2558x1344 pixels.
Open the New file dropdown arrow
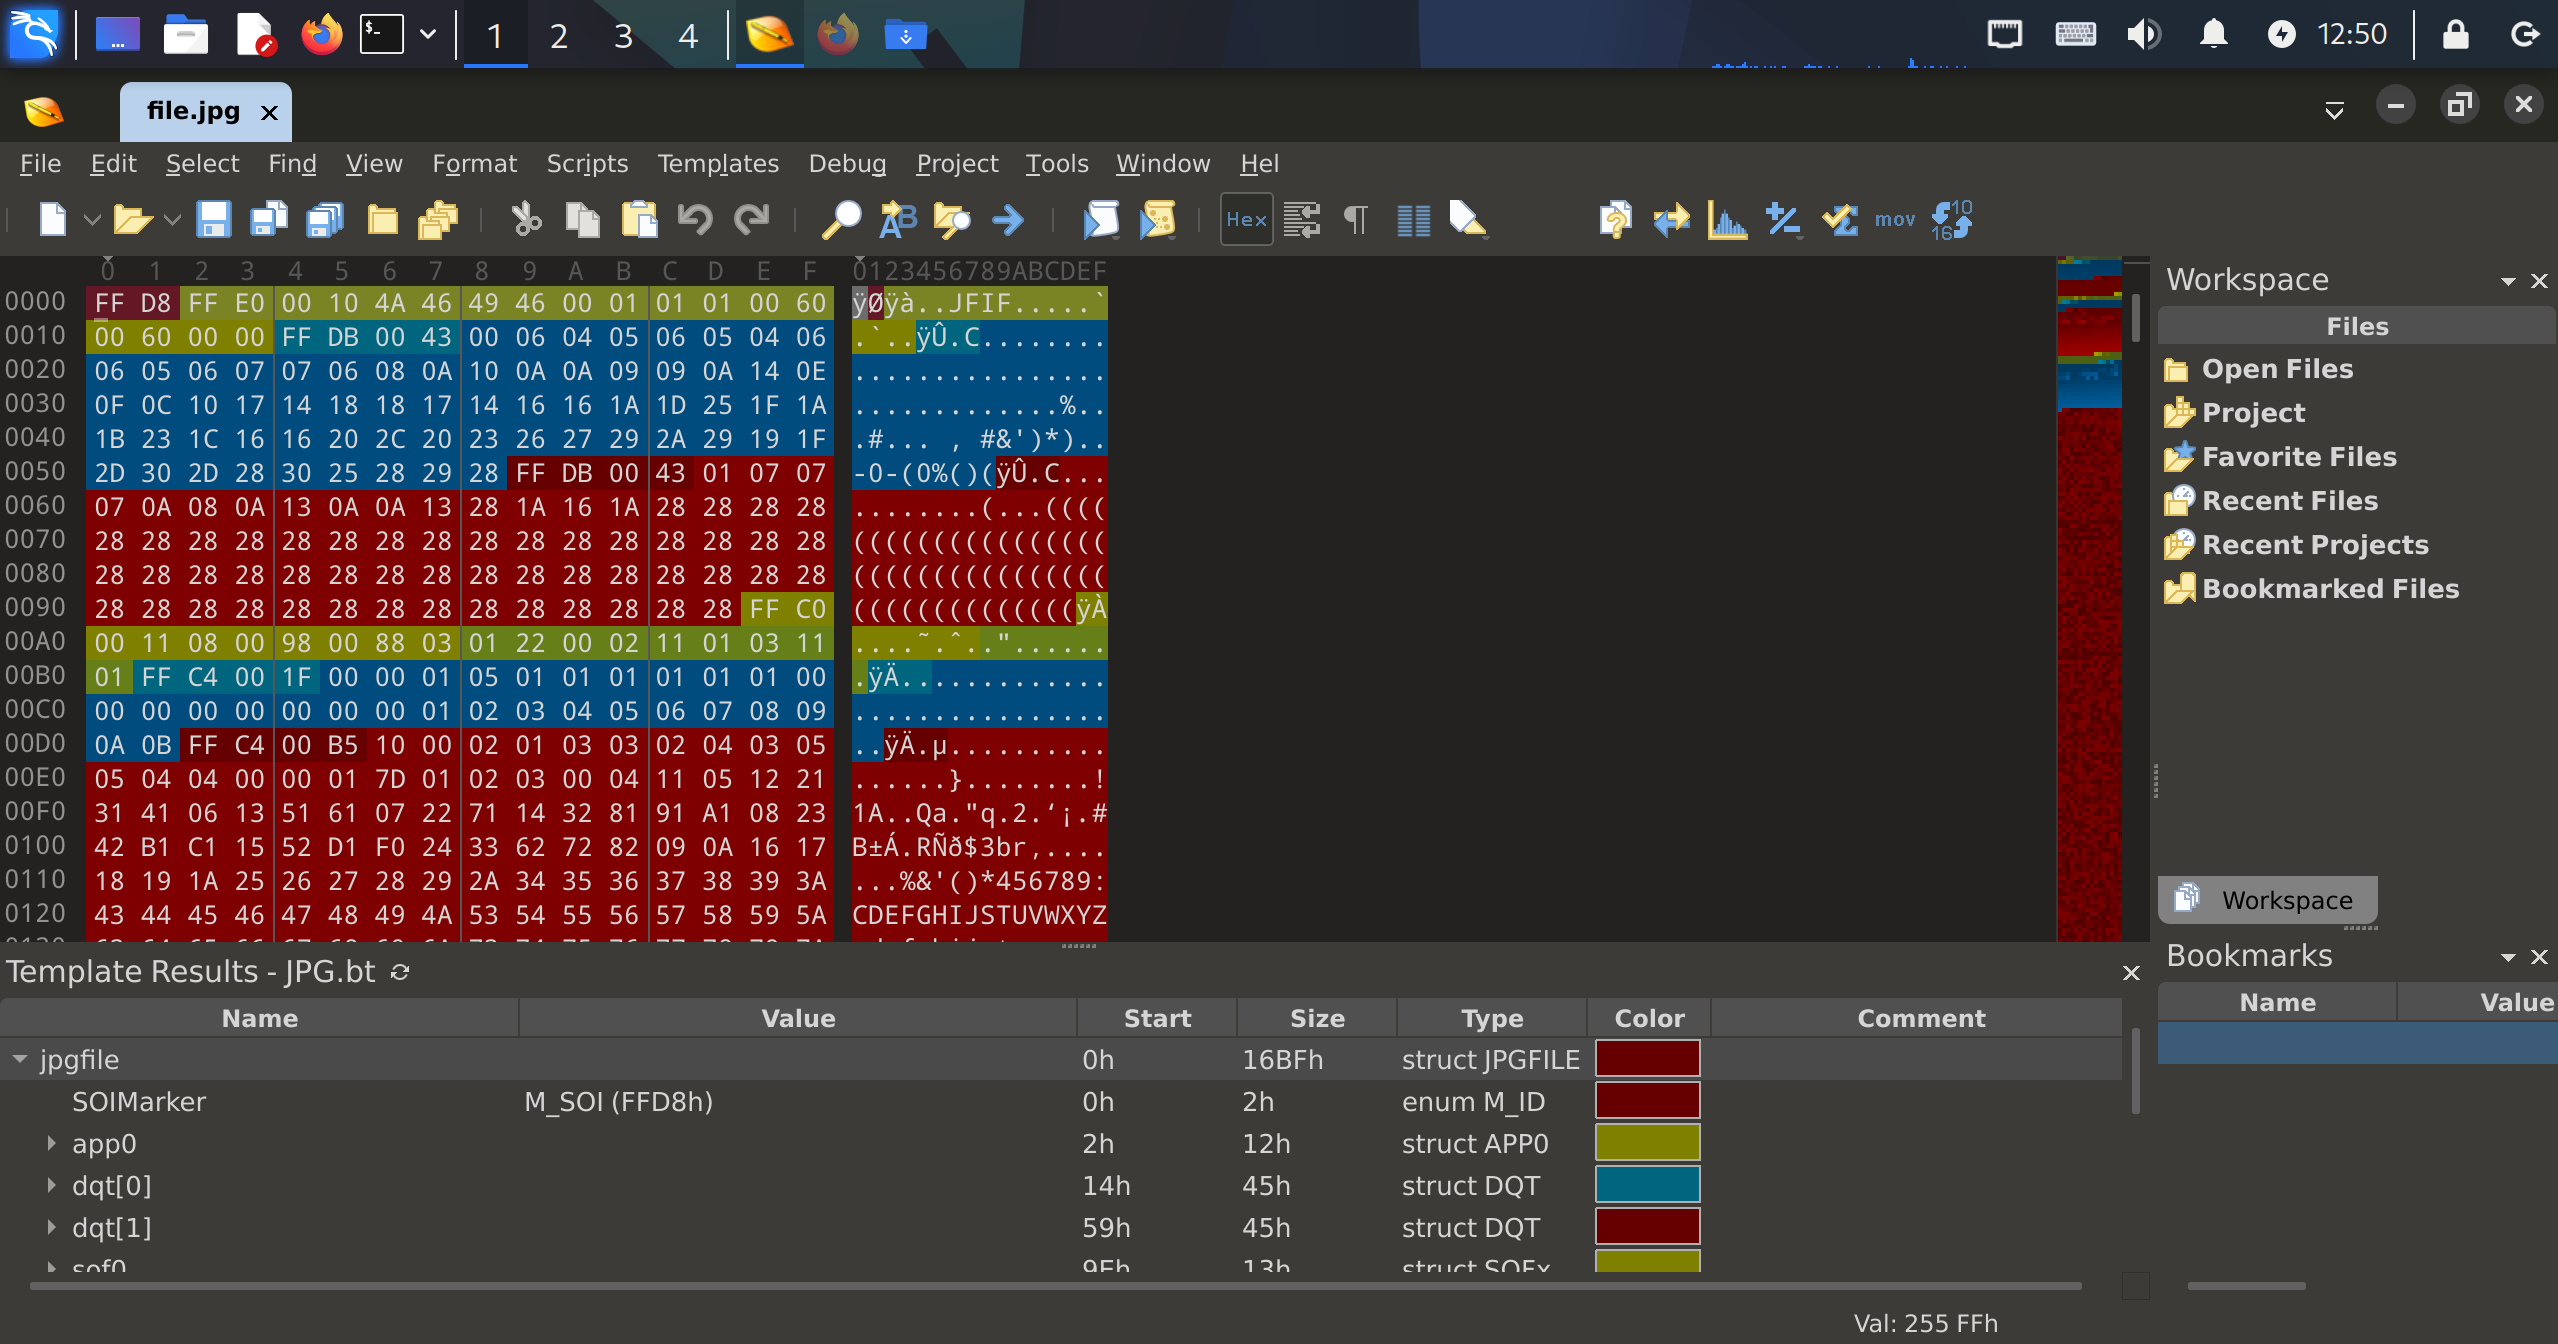point(92,219)
